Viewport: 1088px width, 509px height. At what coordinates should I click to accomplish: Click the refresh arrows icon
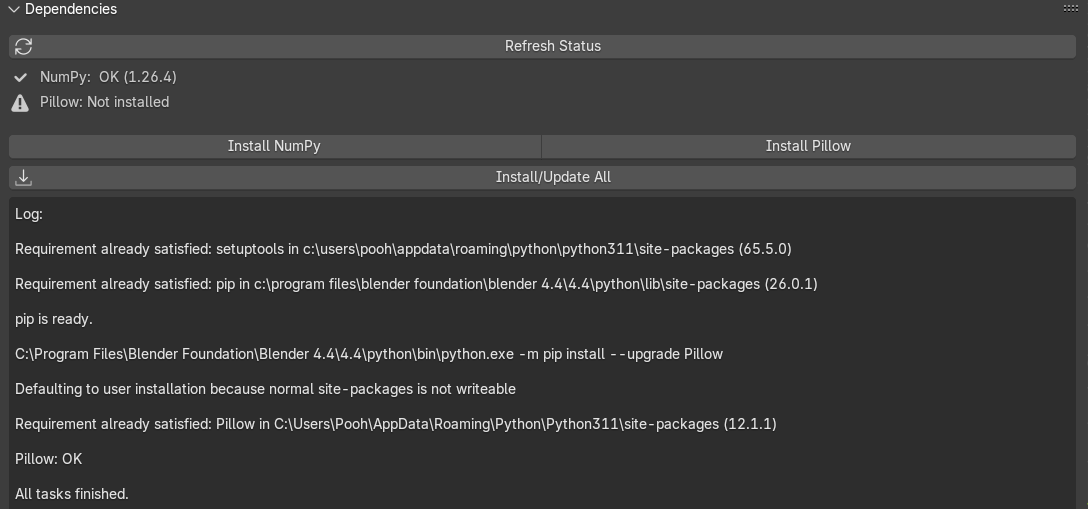pos(24,46)
